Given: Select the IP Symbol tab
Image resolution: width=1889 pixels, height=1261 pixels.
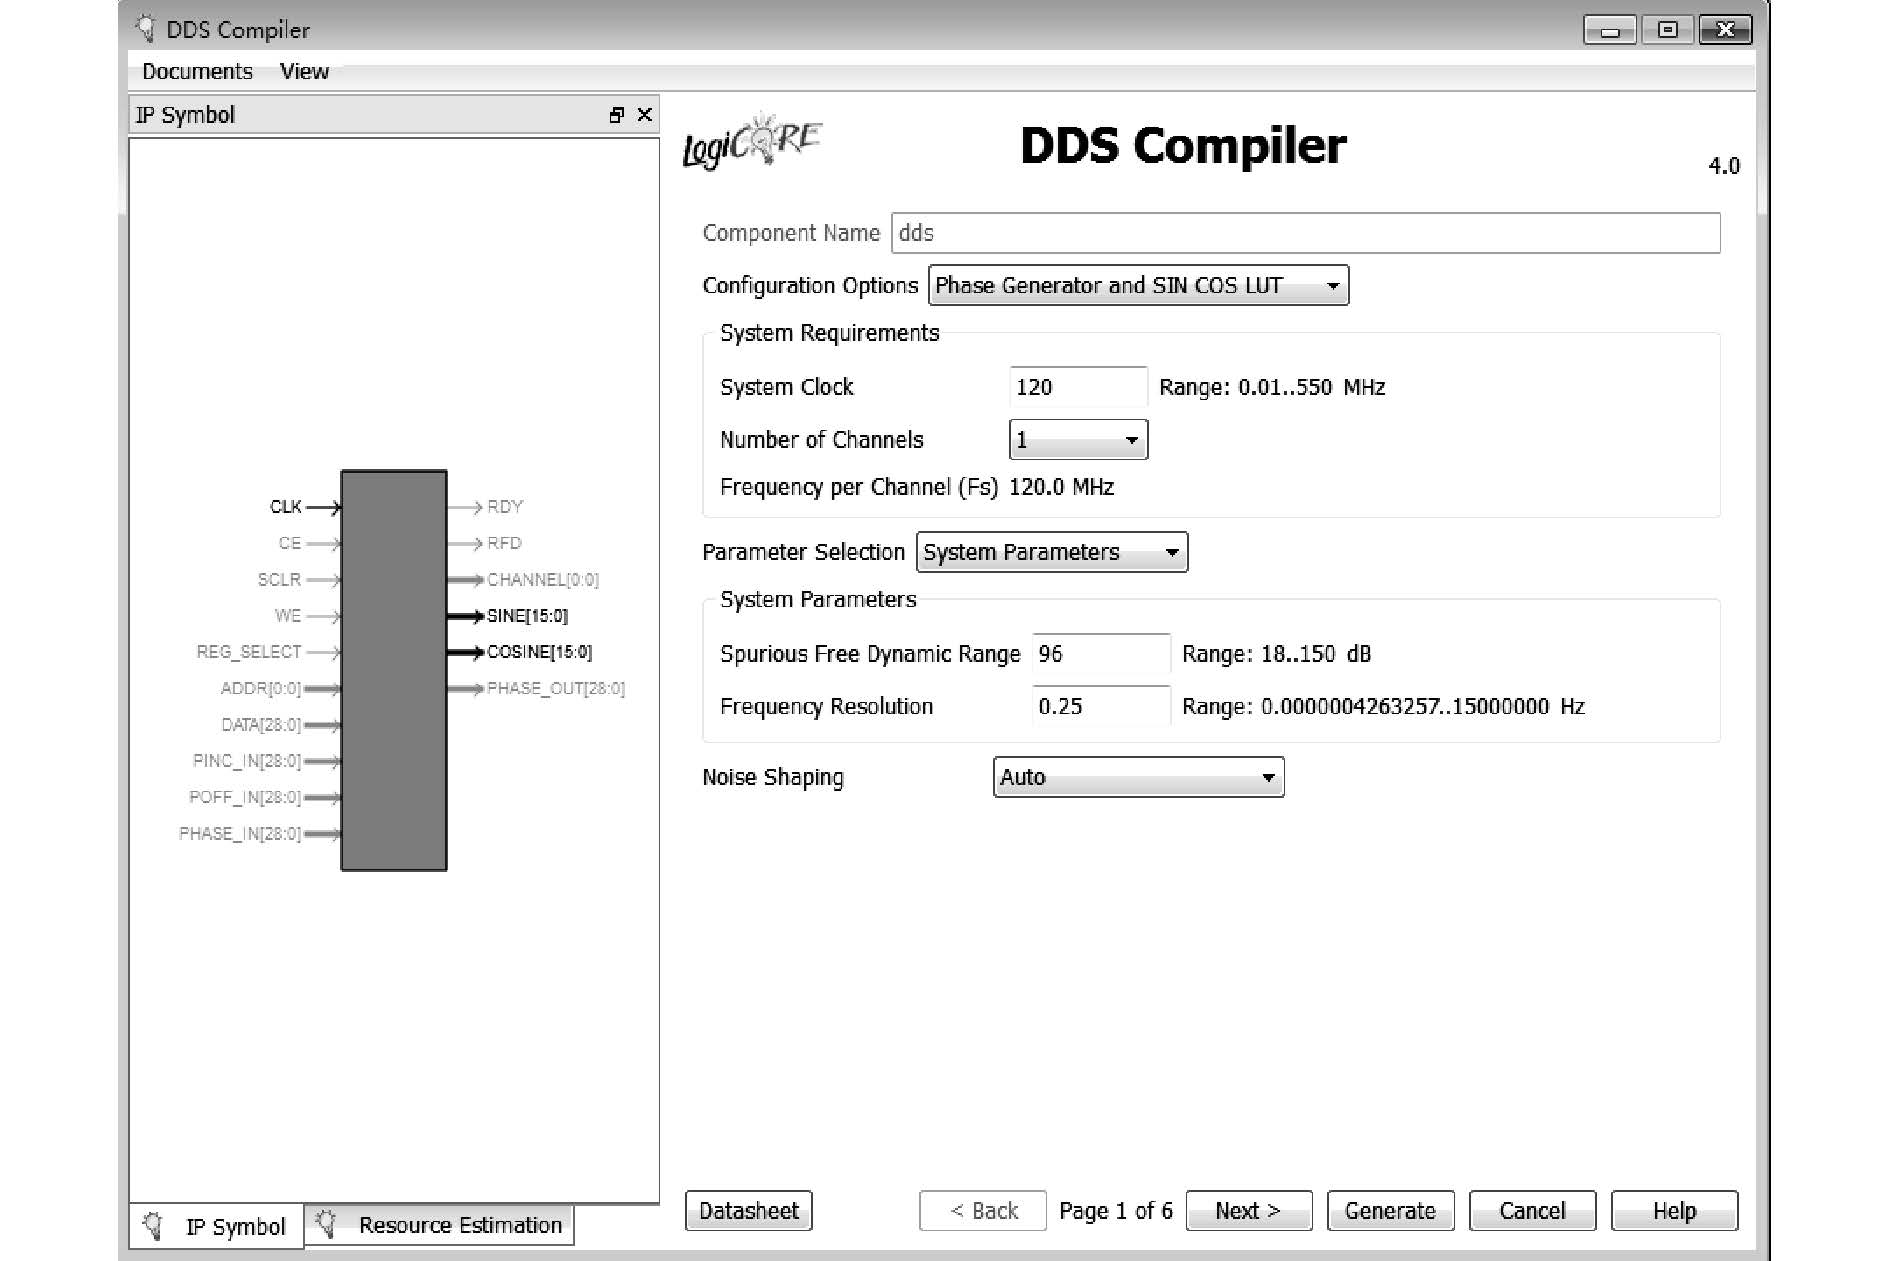Looking at the screenshot, I should tap(217, 1226).
